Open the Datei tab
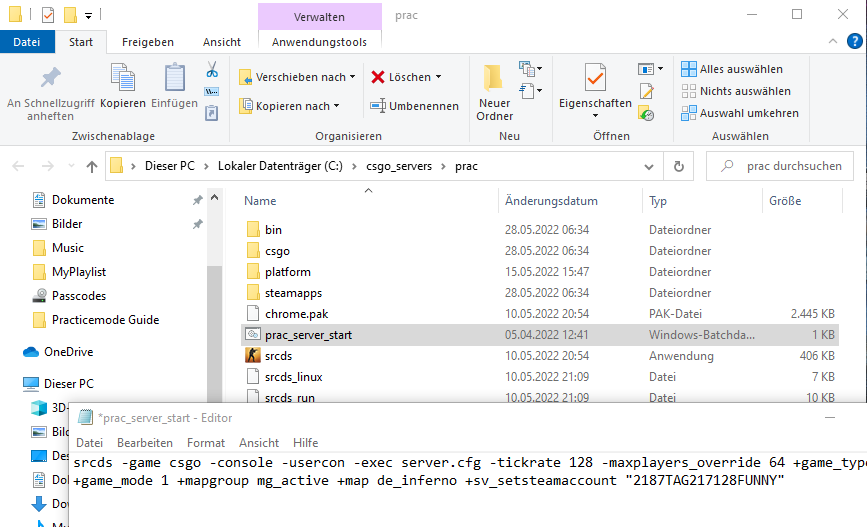 (x=27, y=42)
